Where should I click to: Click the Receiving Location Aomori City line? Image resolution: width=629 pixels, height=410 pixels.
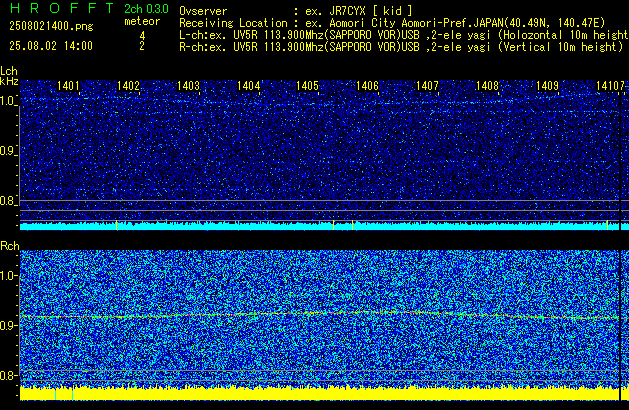(x=392, y=23)
